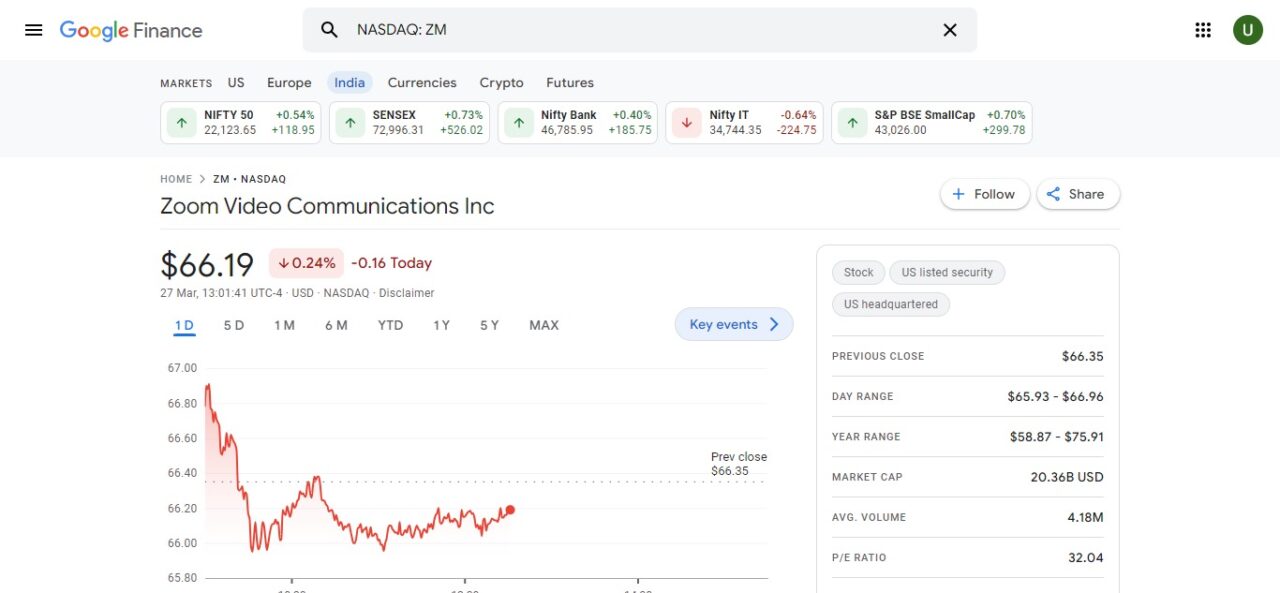Viewport: 1280px width, 593px height.
Task: Open the Disclaimer link
Action: tap(406, 293)
